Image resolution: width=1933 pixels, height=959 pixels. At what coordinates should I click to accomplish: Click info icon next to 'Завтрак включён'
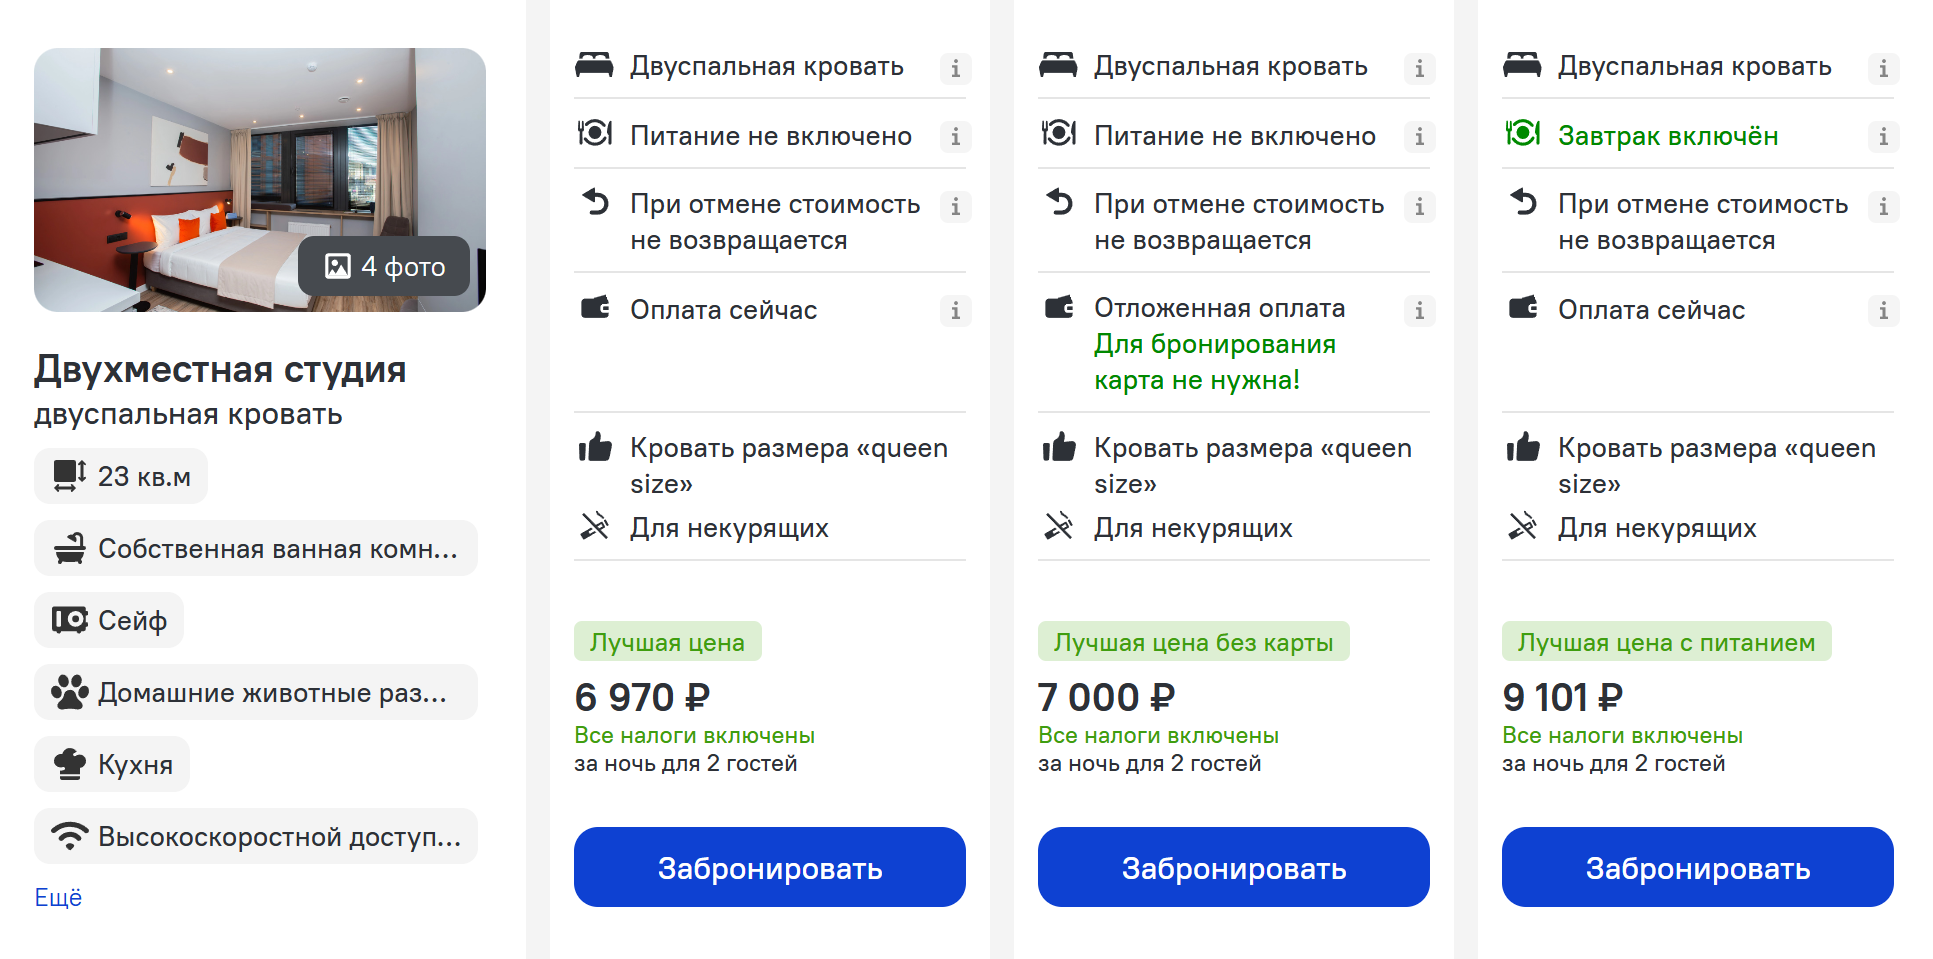tap(1883, 136)
